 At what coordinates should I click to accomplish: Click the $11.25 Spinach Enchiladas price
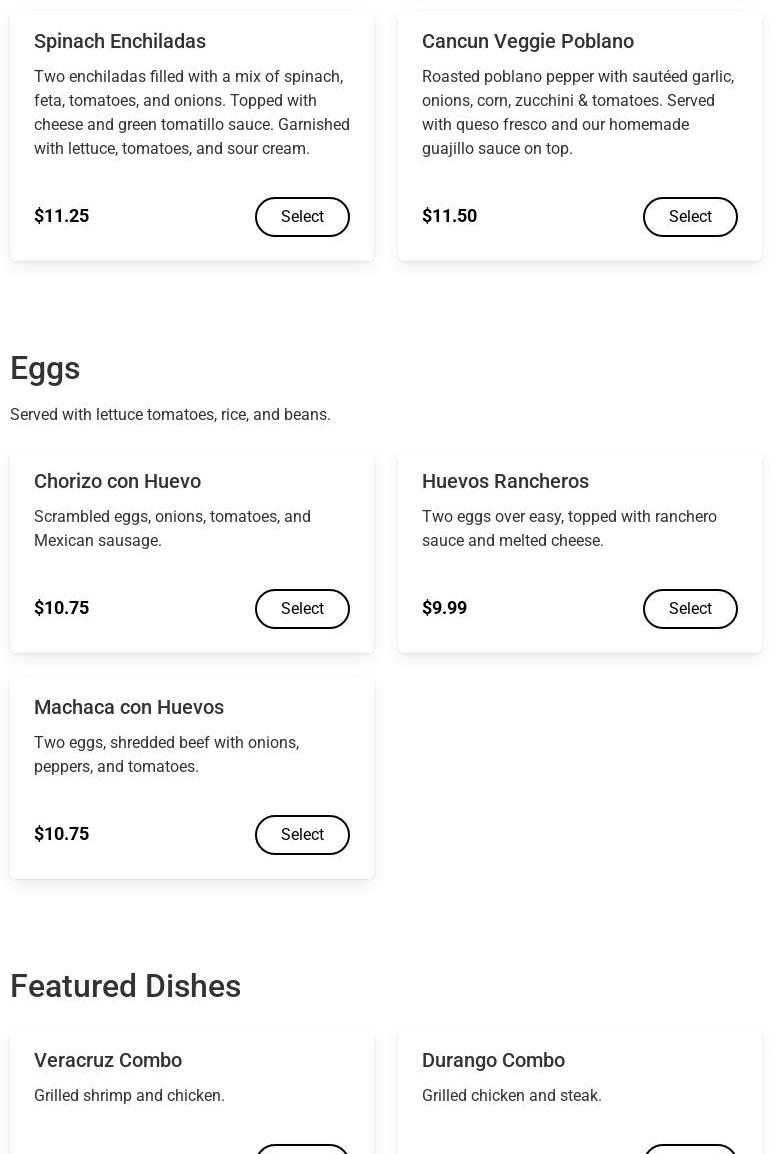pyautogui.click(x=61, y=216)
